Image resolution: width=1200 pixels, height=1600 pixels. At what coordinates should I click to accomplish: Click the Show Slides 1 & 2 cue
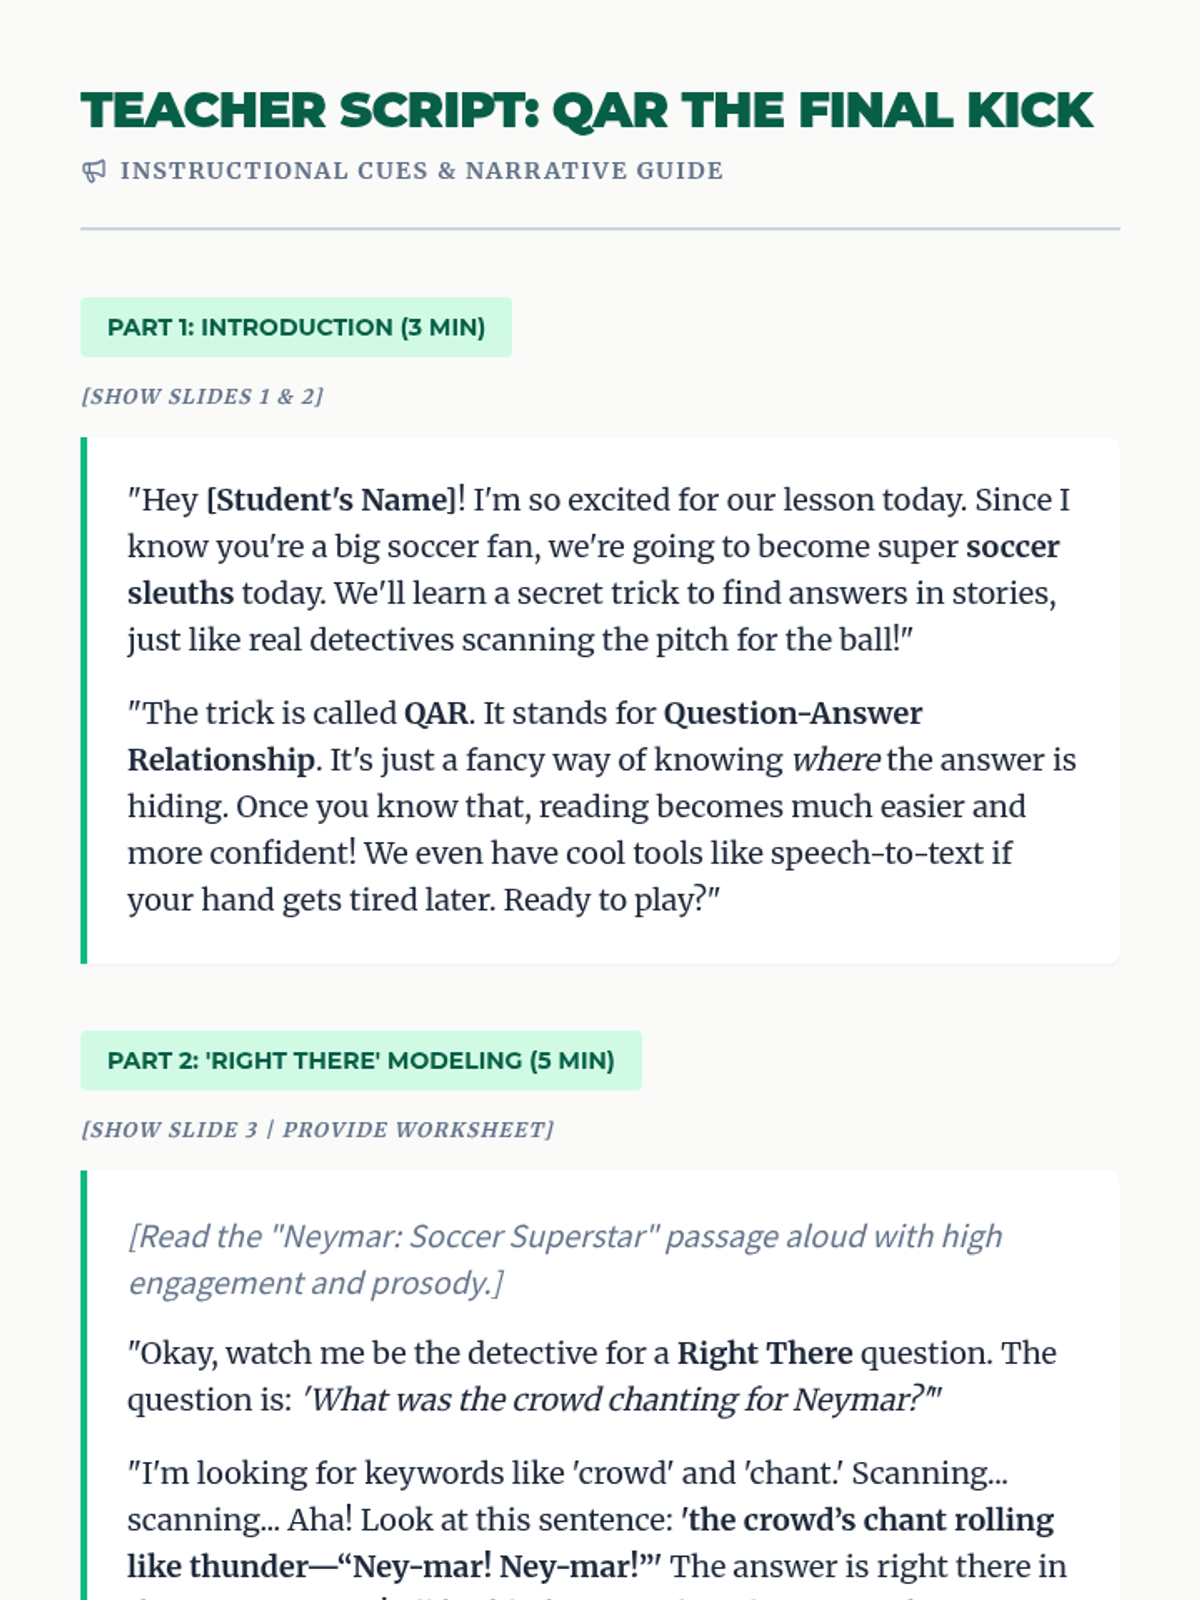pos(202,396)
